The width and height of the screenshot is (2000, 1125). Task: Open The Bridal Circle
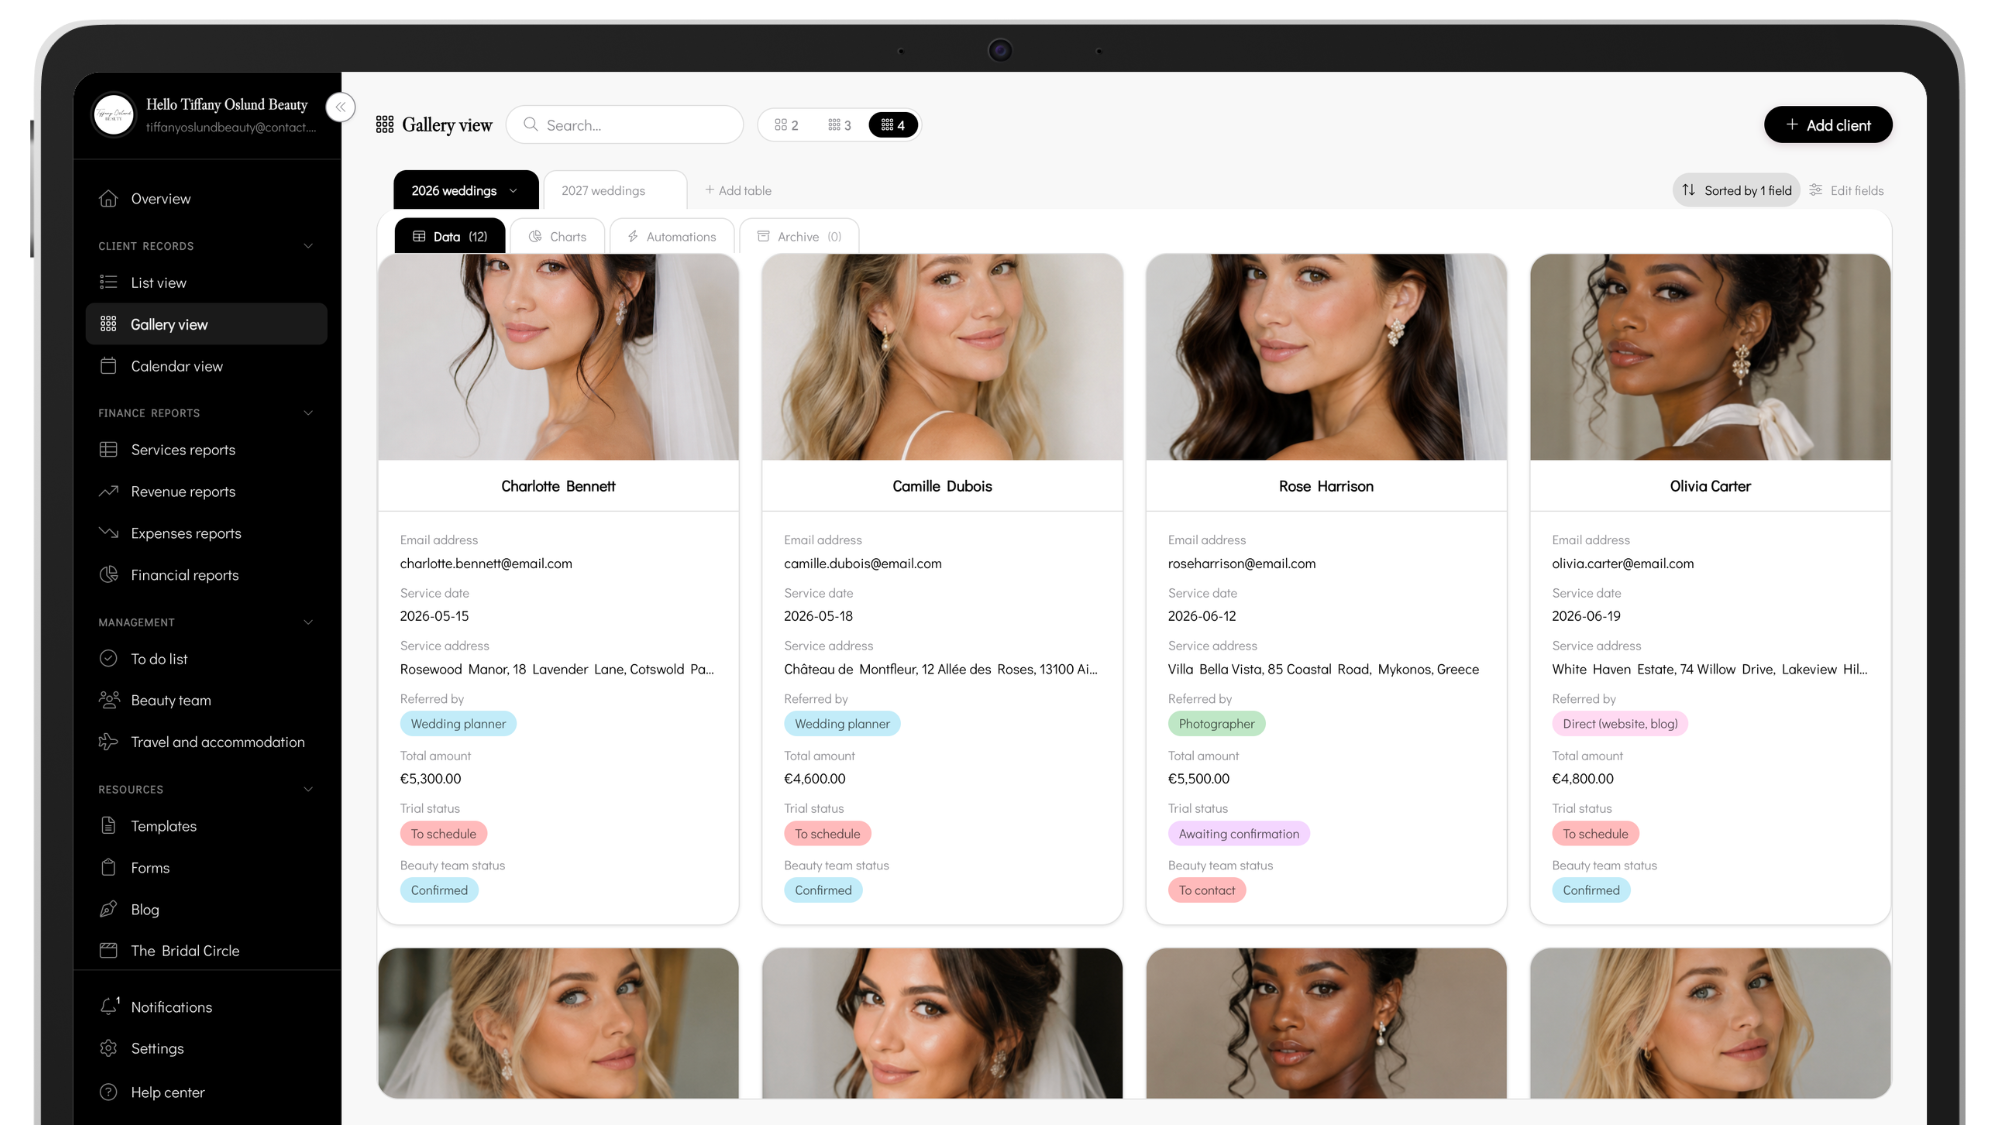click(x=206, y=951)
